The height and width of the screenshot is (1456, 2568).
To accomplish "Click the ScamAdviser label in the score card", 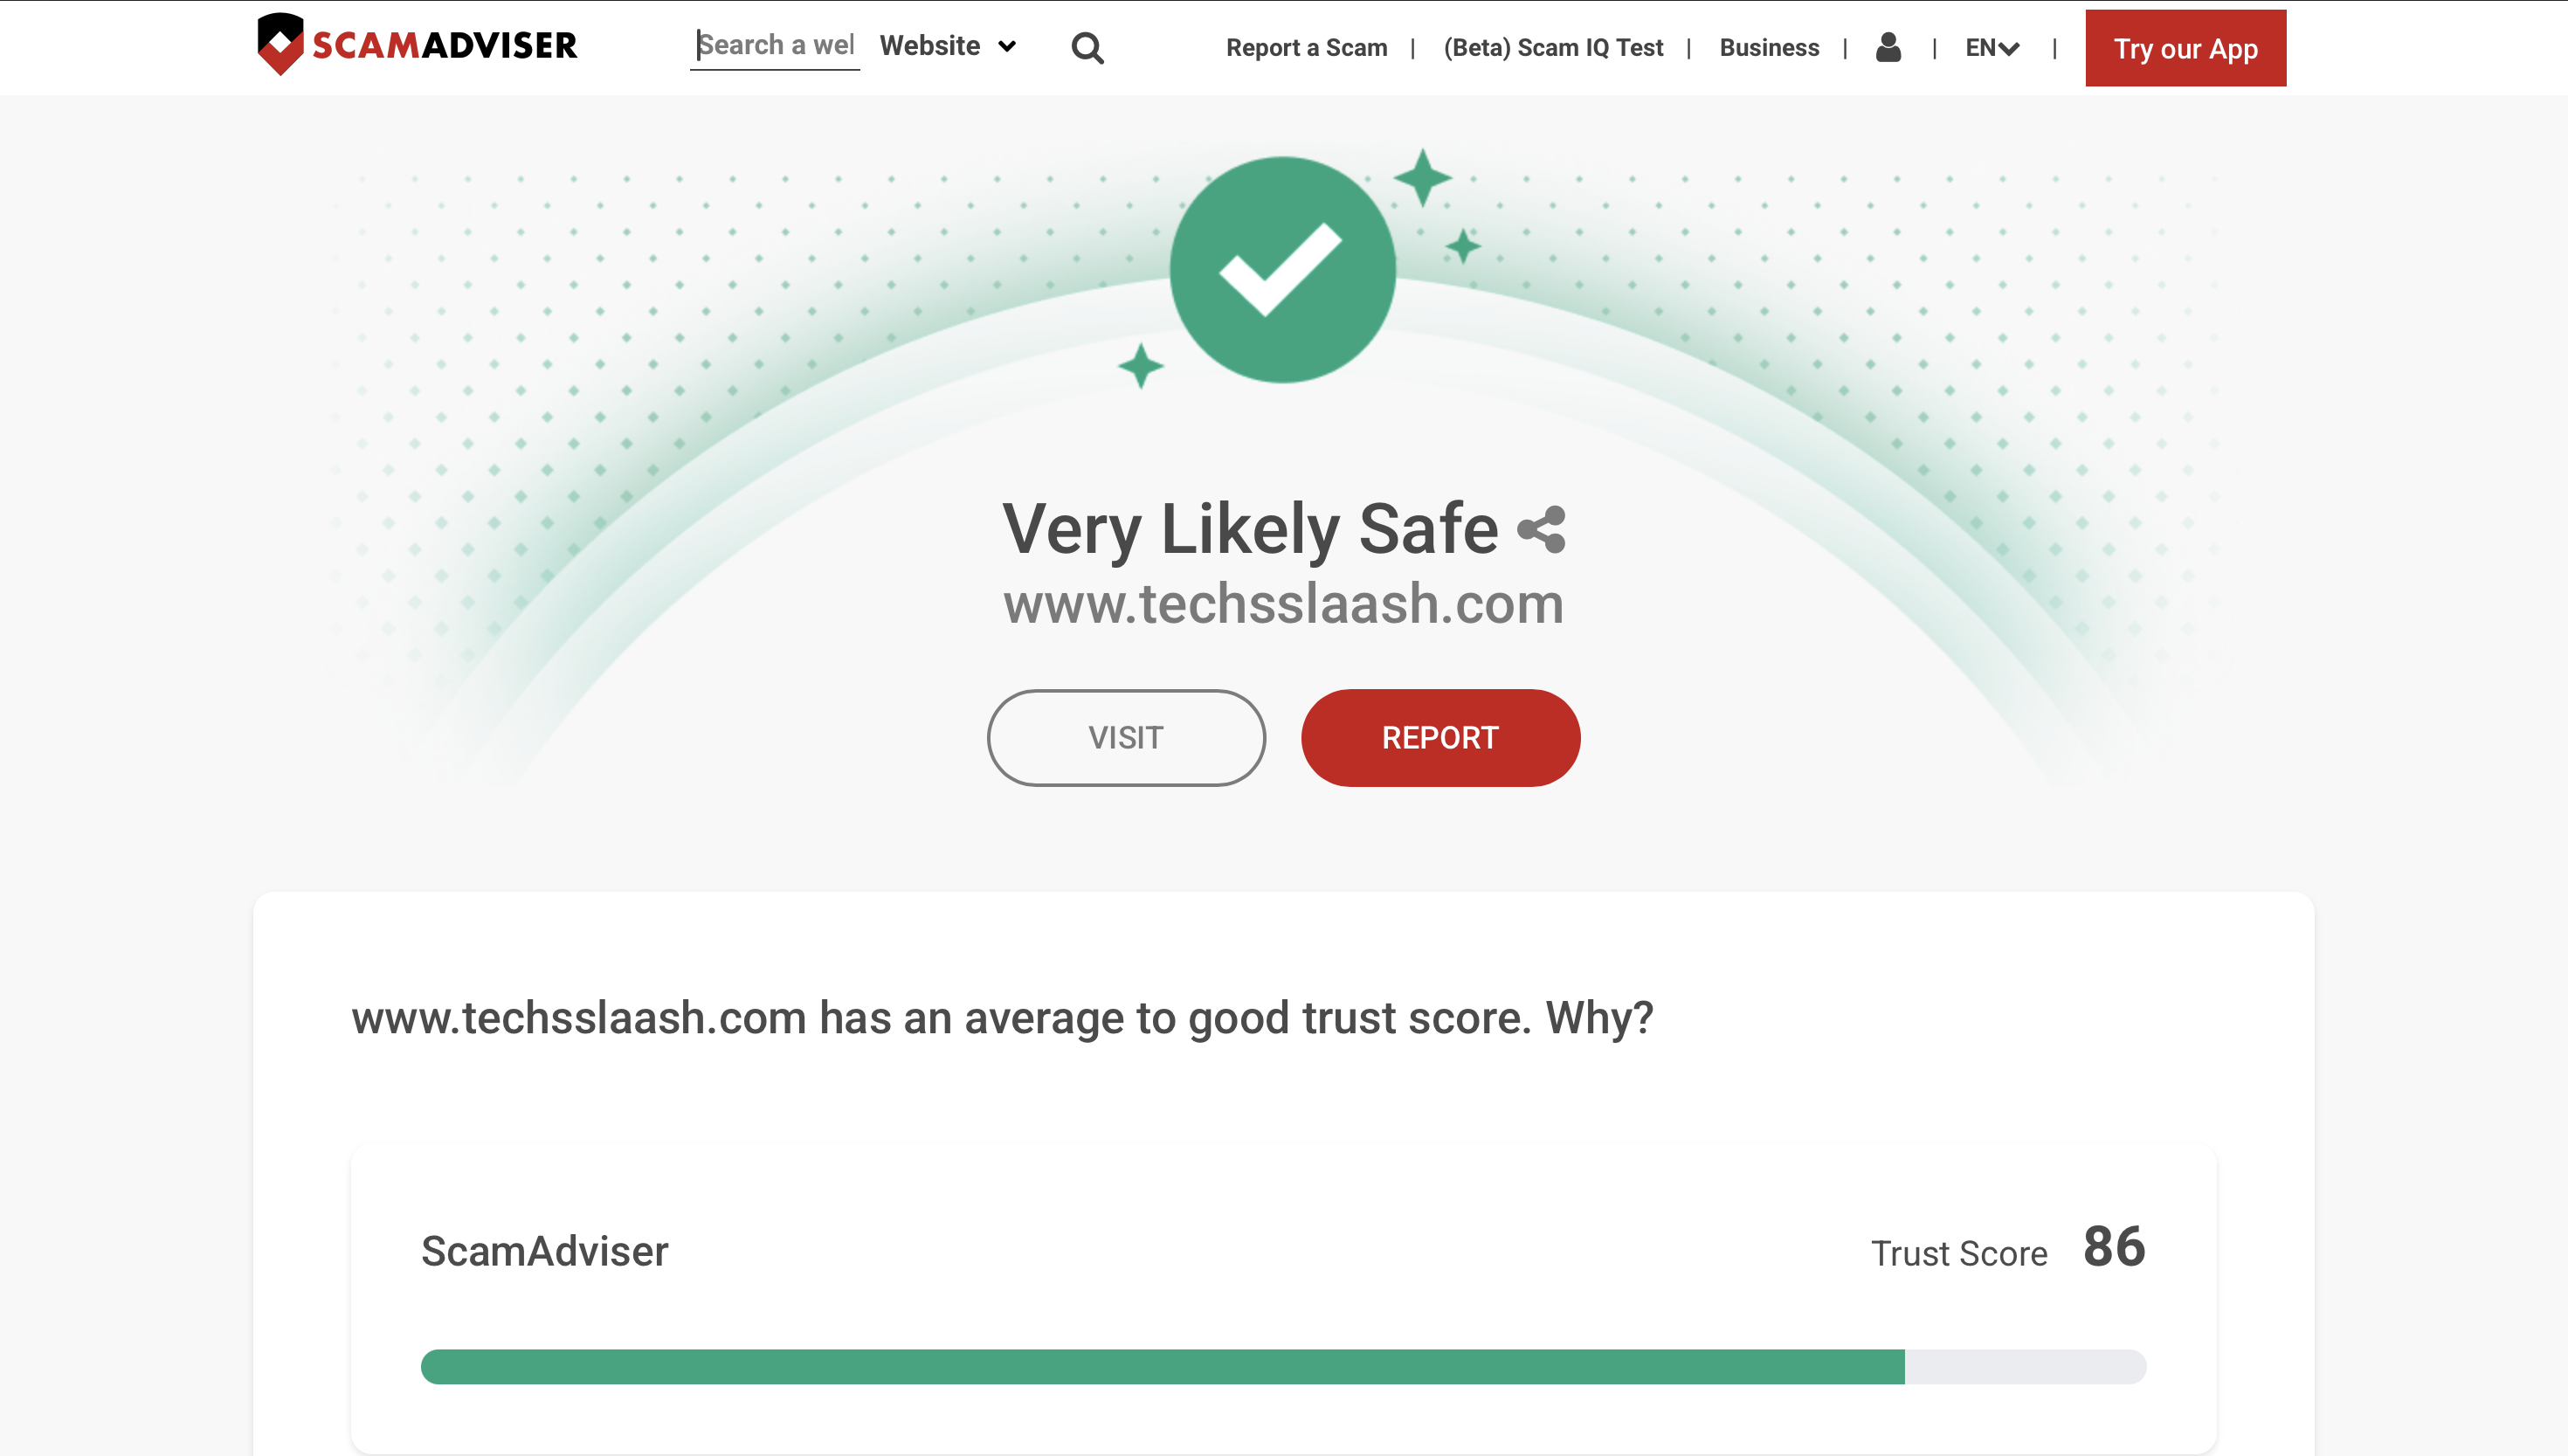I will click(x=544, y=1252).
